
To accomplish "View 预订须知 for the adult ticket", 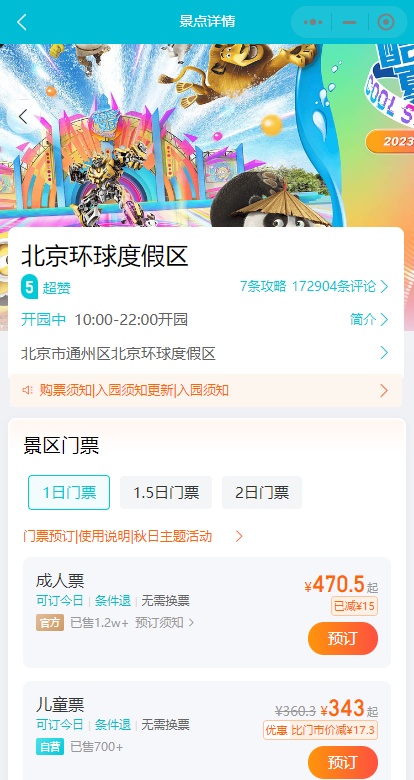I will click(164, 622).
